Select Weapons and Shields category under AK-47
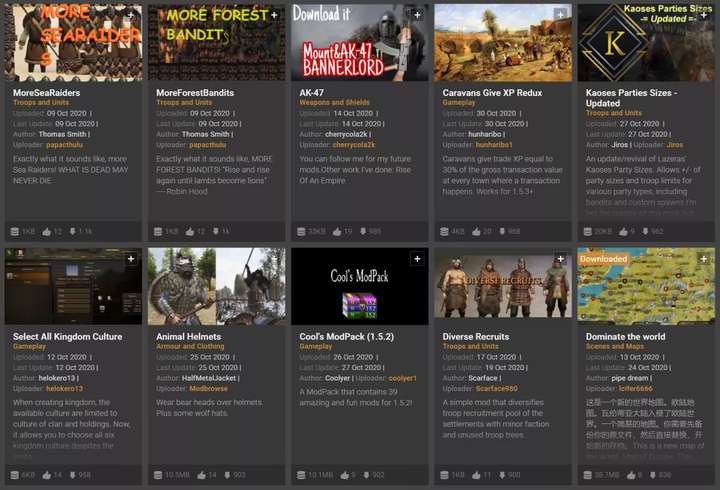The width and height of the screenshot is (720, 490). (x=334, y=102)
